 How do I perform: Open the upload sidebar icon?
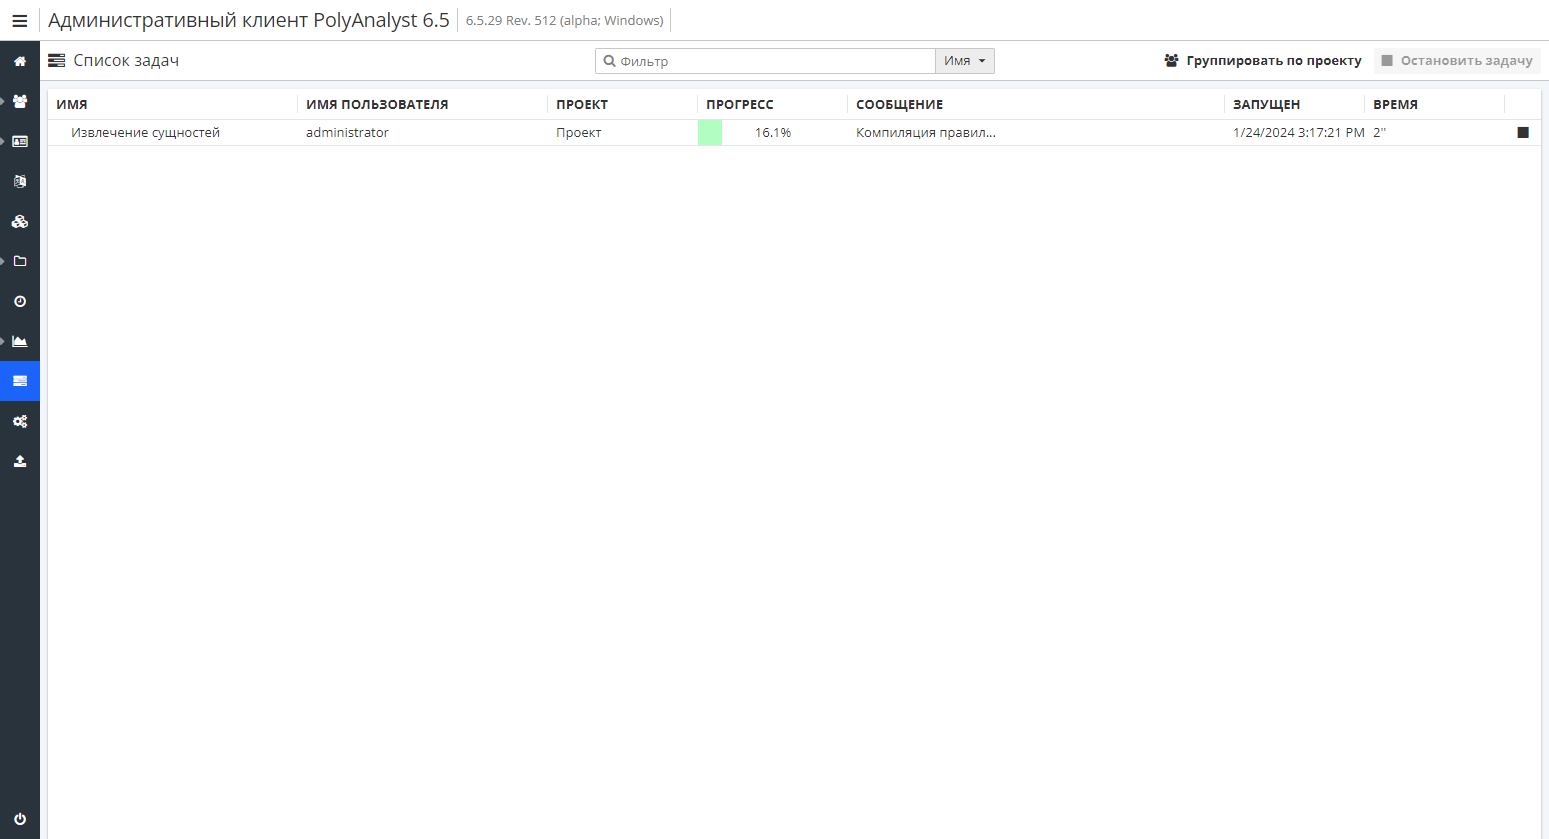(20, 461)
